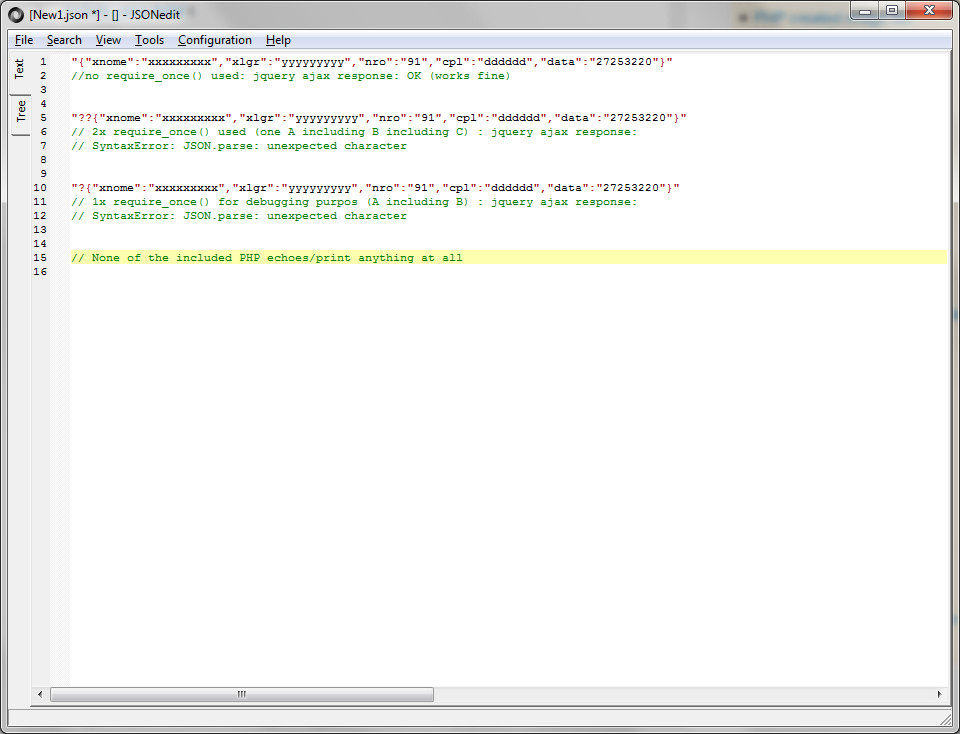The width and height of the screenshot is (960, 734).
Task: Click the JSON string on line 1
Action: 372,62
